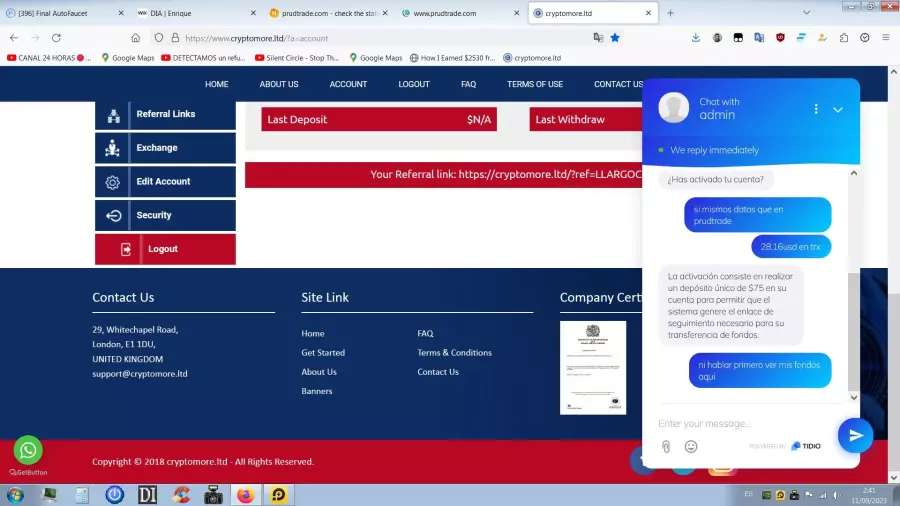Open Firefox from the taskbar
The width and height of the screenshot is (900, 506).
pyautogui.click(x=246, y=495)
